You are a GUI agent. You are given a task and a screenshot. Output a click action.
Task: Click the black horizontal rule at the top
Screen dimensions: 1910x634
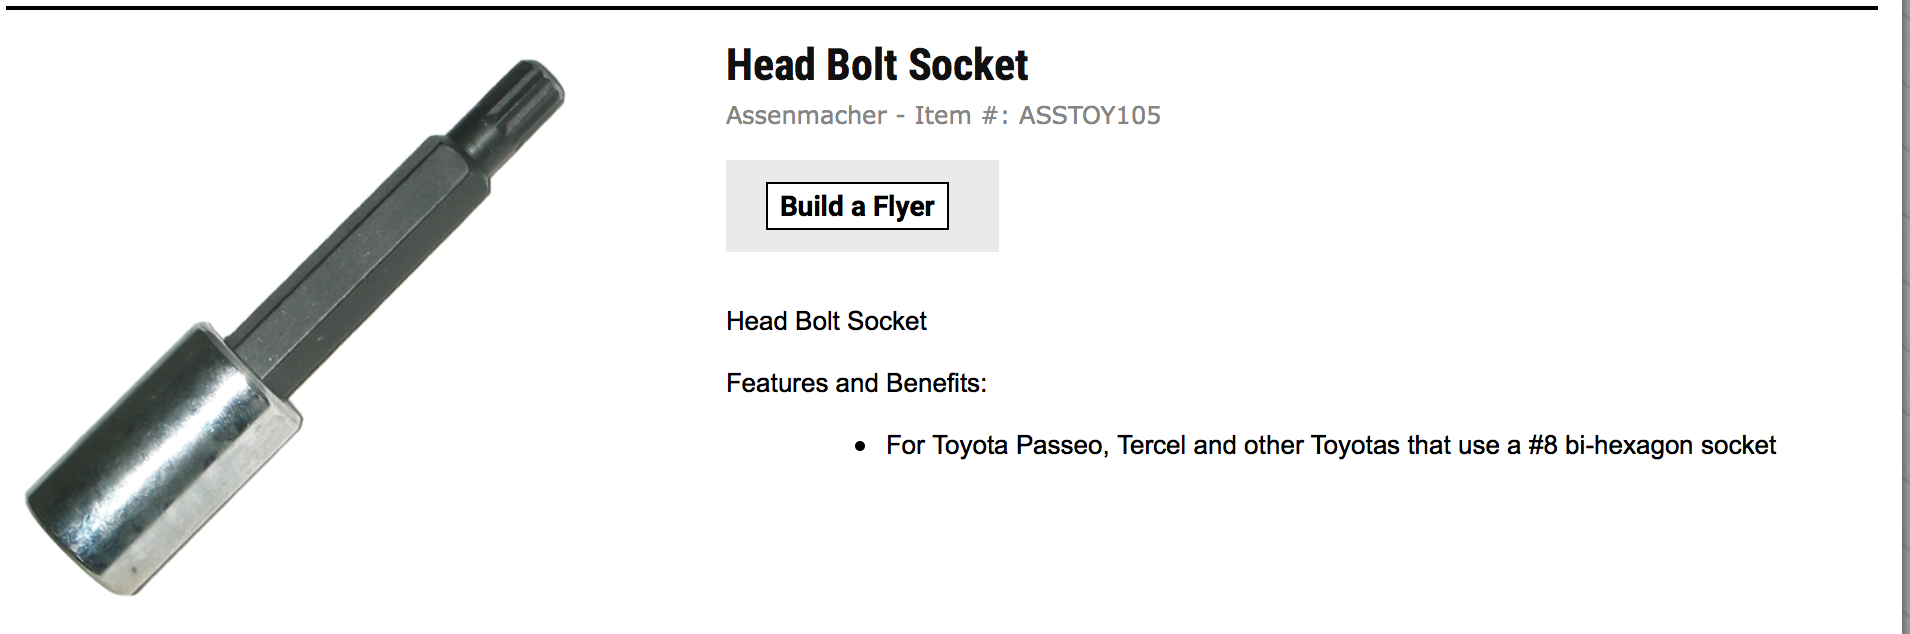940,8
